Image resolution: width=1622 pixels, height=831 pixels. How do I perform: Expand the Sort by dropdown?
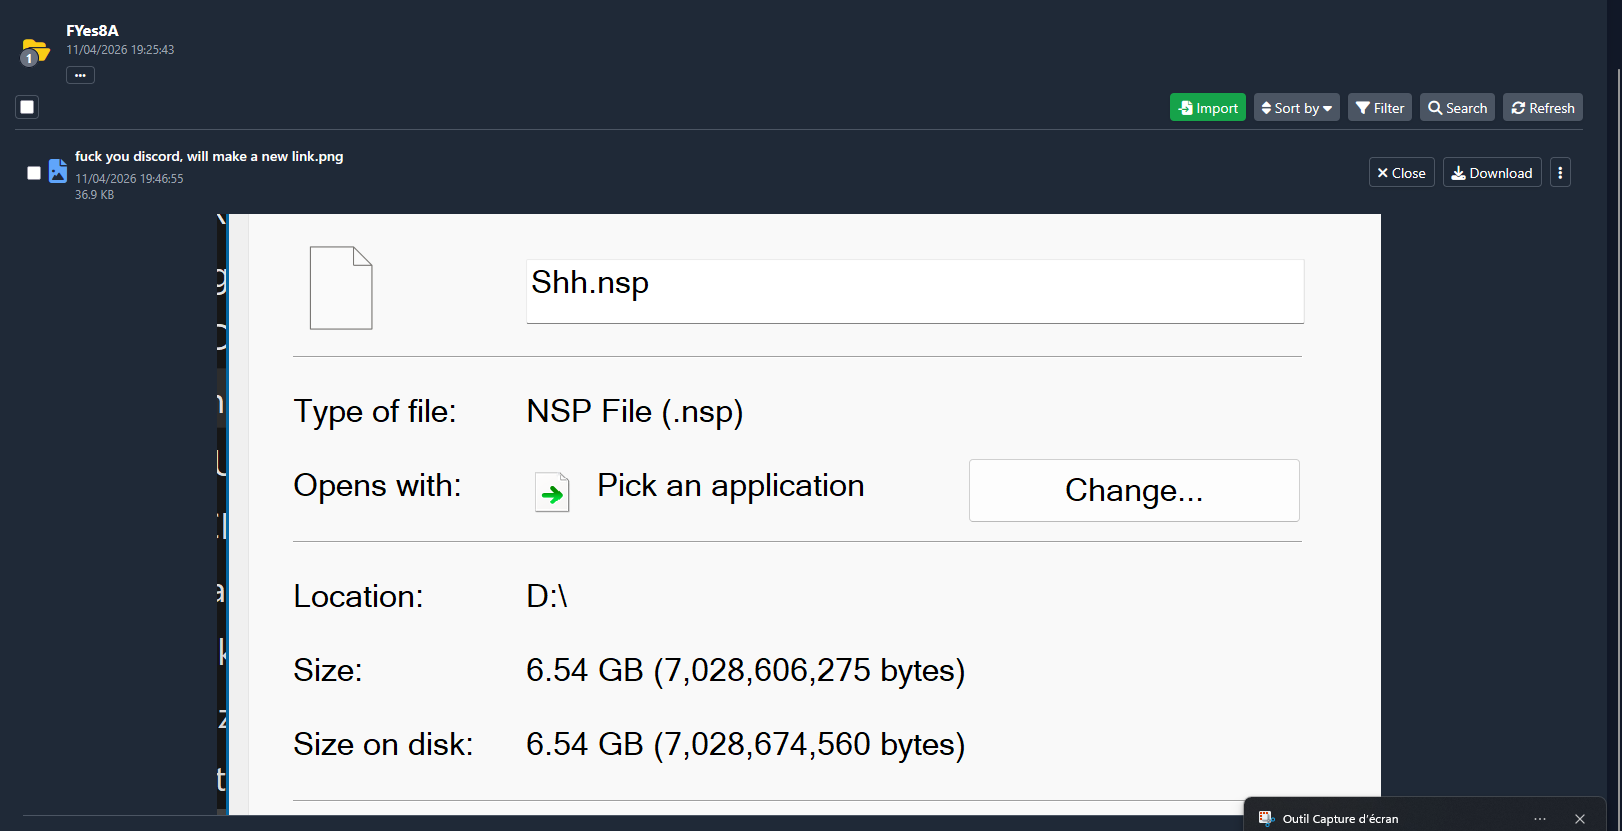[1296, 108]
